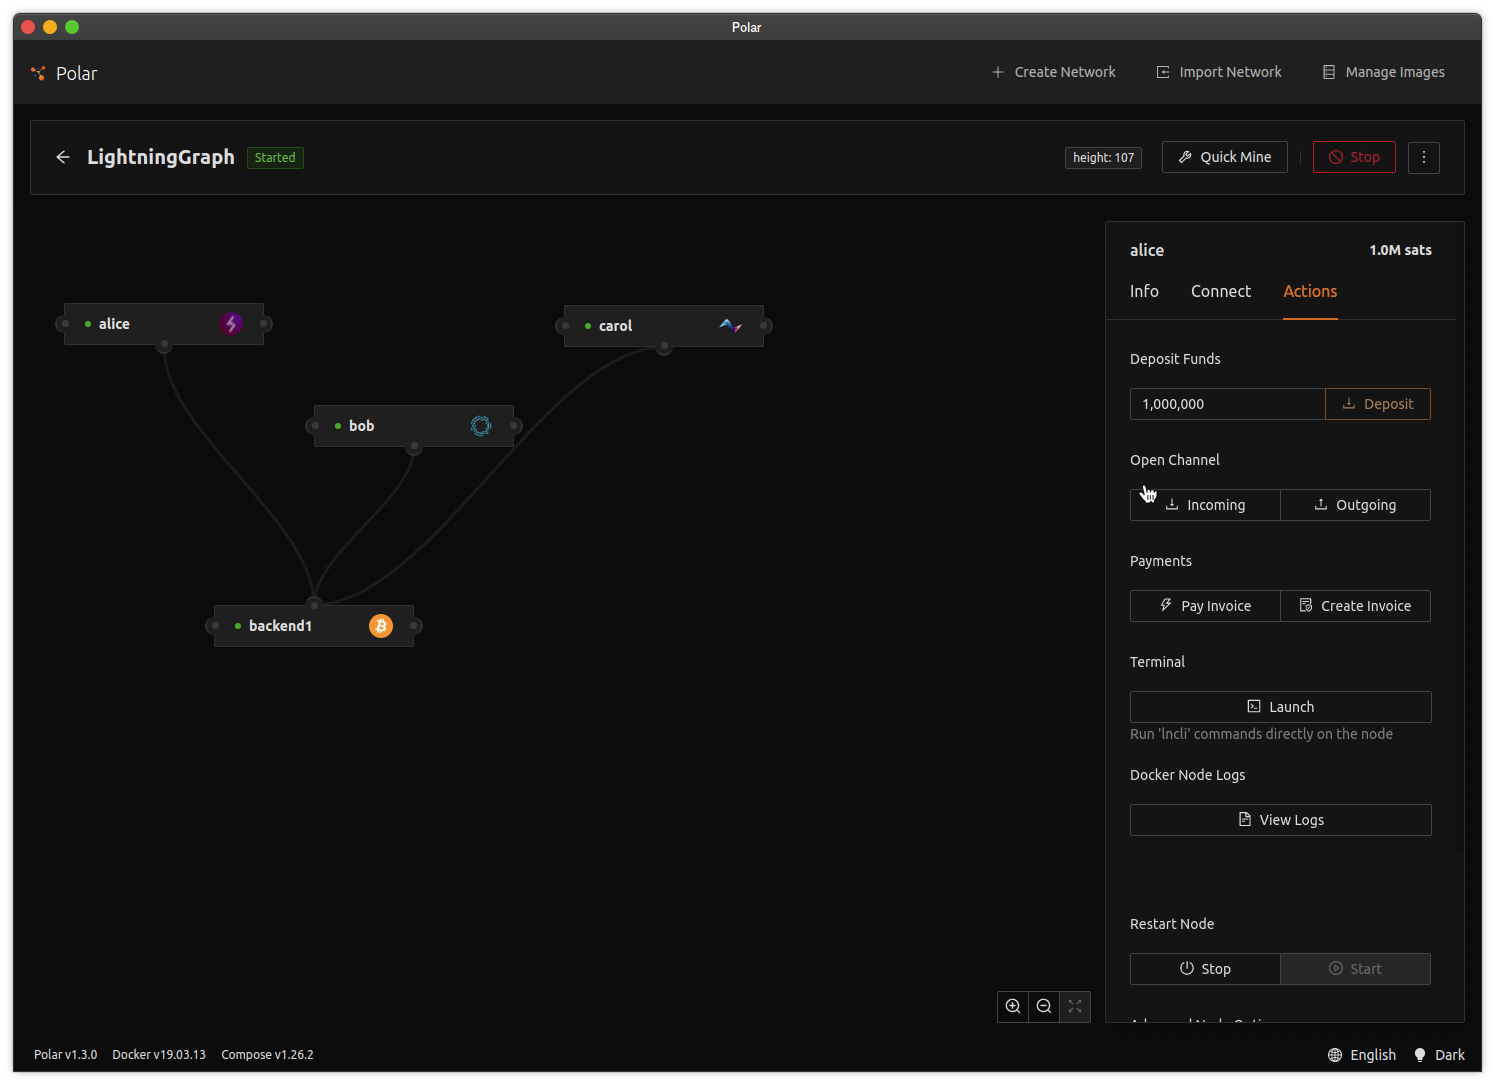Go back using the left arrow
The height and width of the screenshot is (1085, 1495).
63,157
